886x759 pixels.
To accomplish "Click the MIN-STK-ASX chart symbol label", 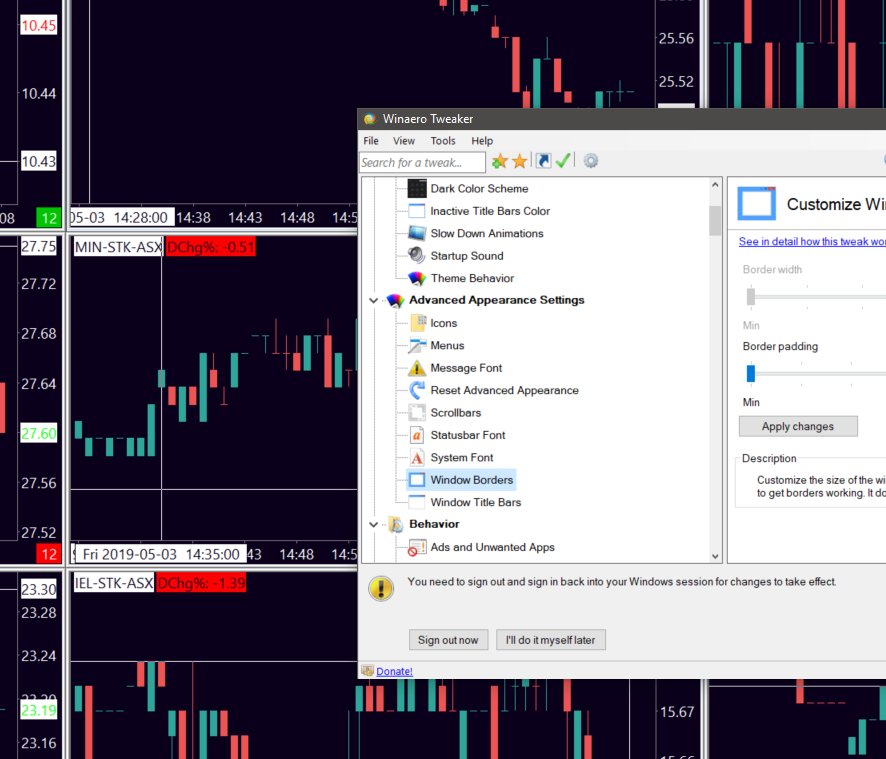I will tap(119, 247).
